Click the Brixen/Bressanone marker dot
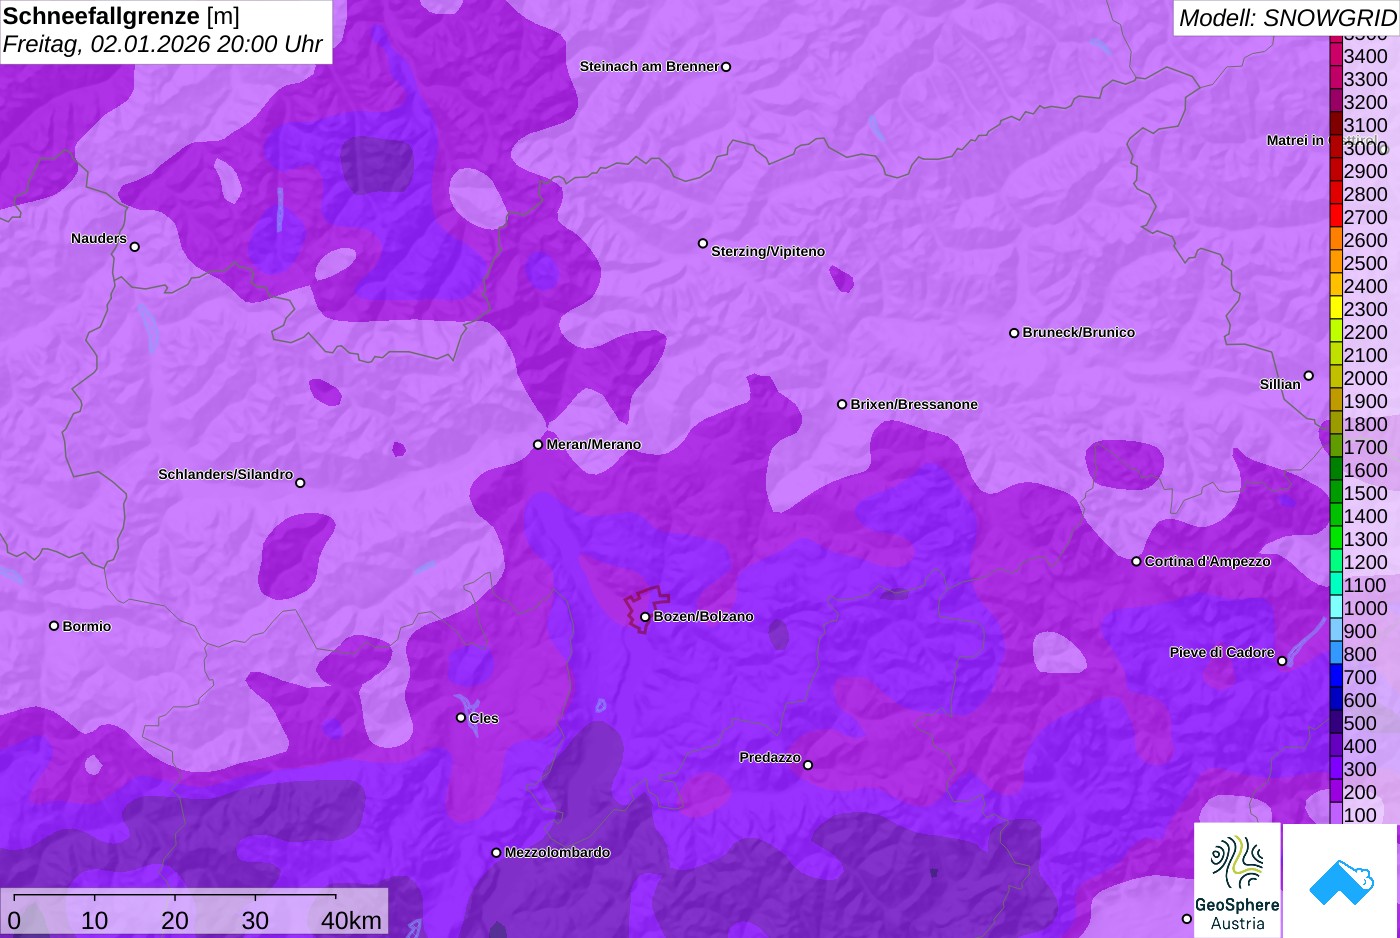This screenshot has height=938, width=1400. [842, 405]
